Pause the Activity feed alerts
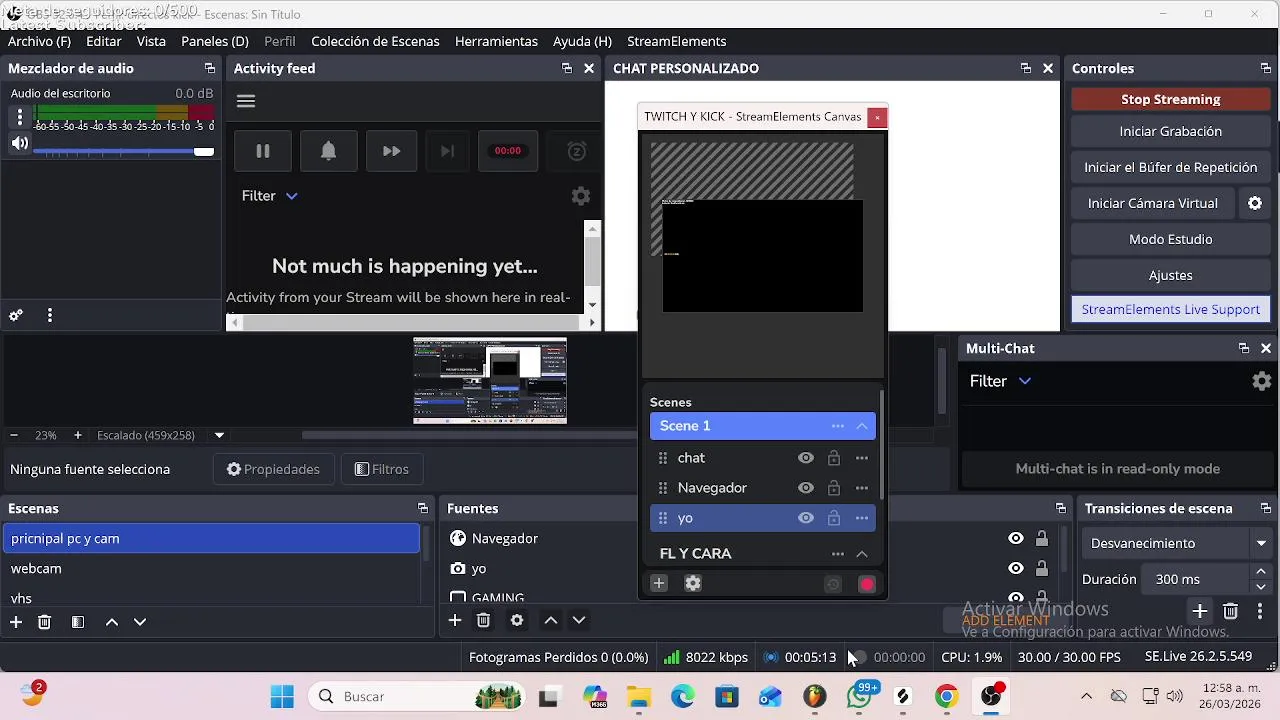Screen dimensions: 1280x720 (263, 151)
